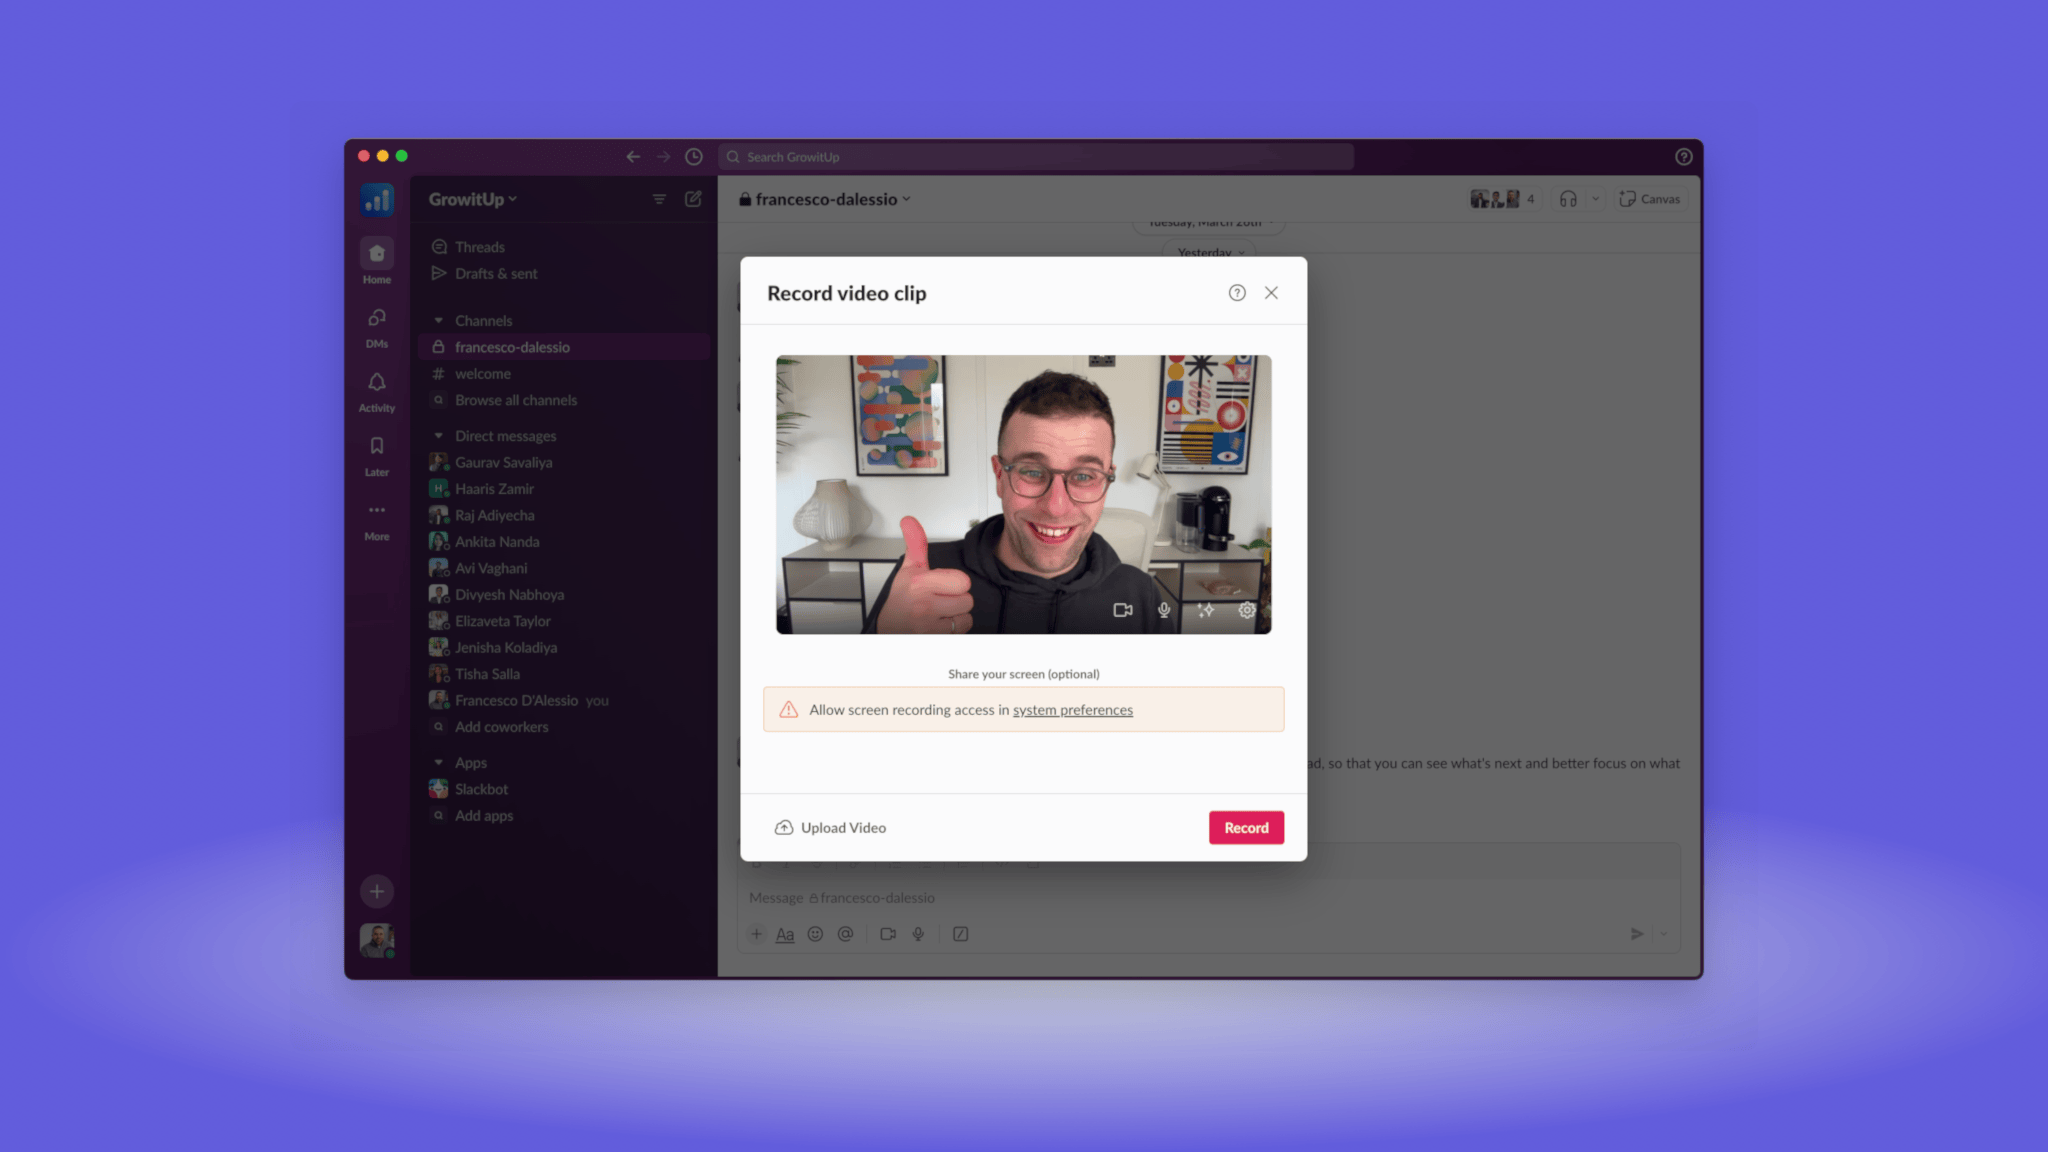This screenshot has height=1152, width=2048.
Task: Switch to Drafts & sent
Action: (495, 273)
